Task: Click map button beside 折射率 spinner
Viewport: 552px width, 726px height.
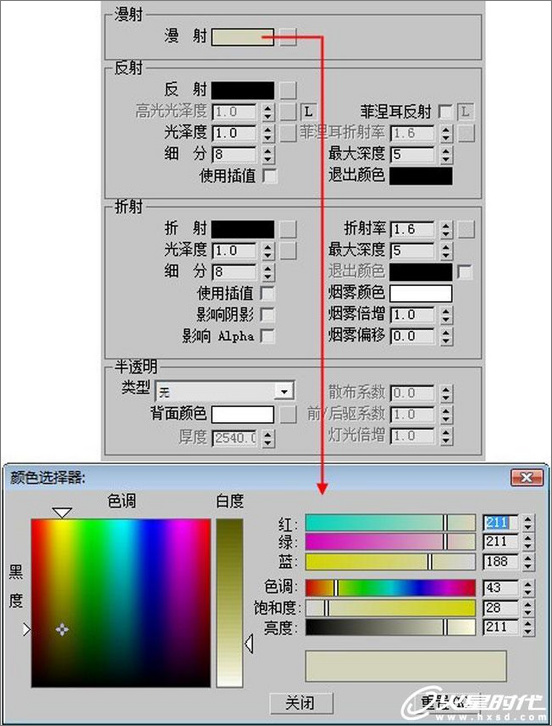Action: point(466,229)
